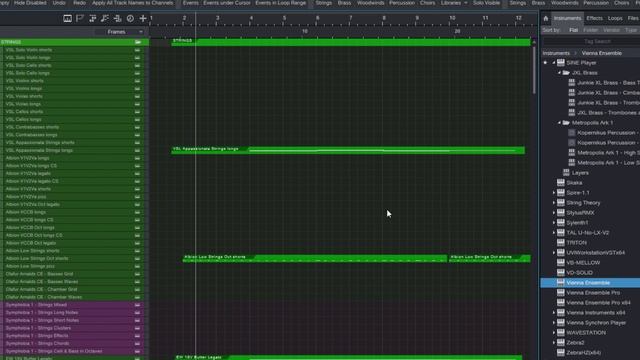Click the first Woodwinds button in toolbar

click(370, 3)
